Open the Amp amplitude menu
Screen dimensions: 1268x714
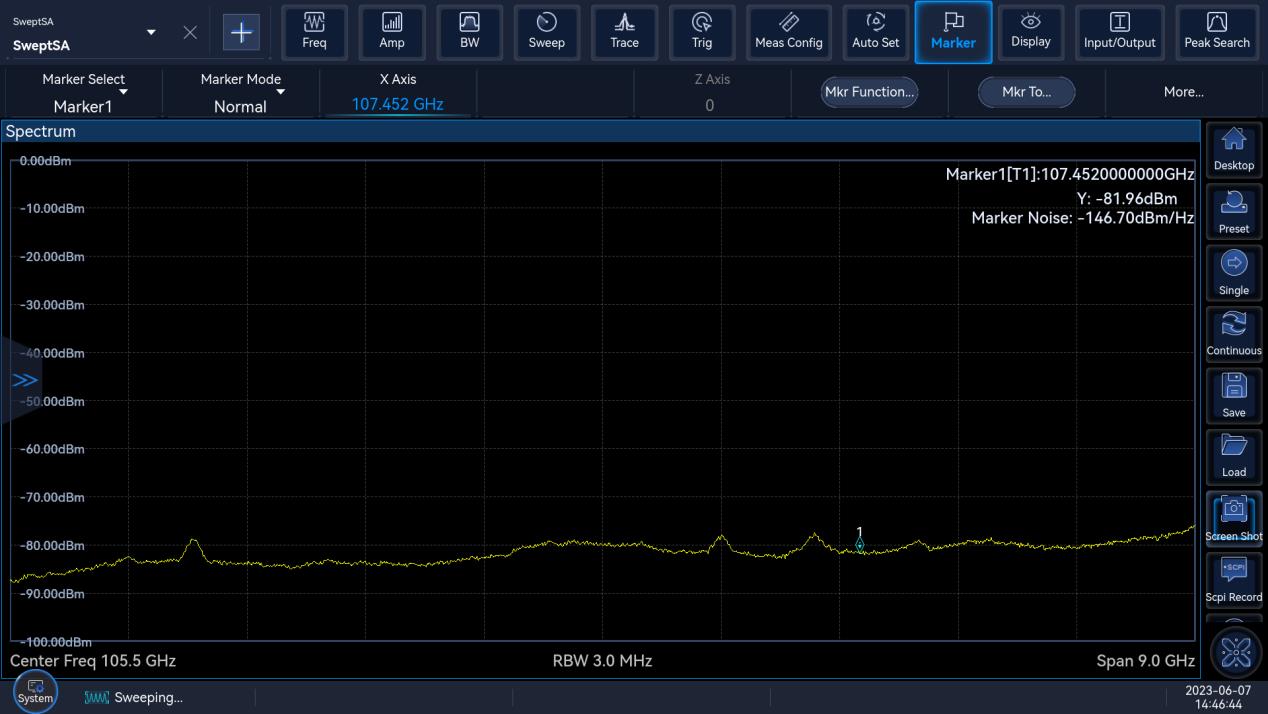click(x=392, y=32)
